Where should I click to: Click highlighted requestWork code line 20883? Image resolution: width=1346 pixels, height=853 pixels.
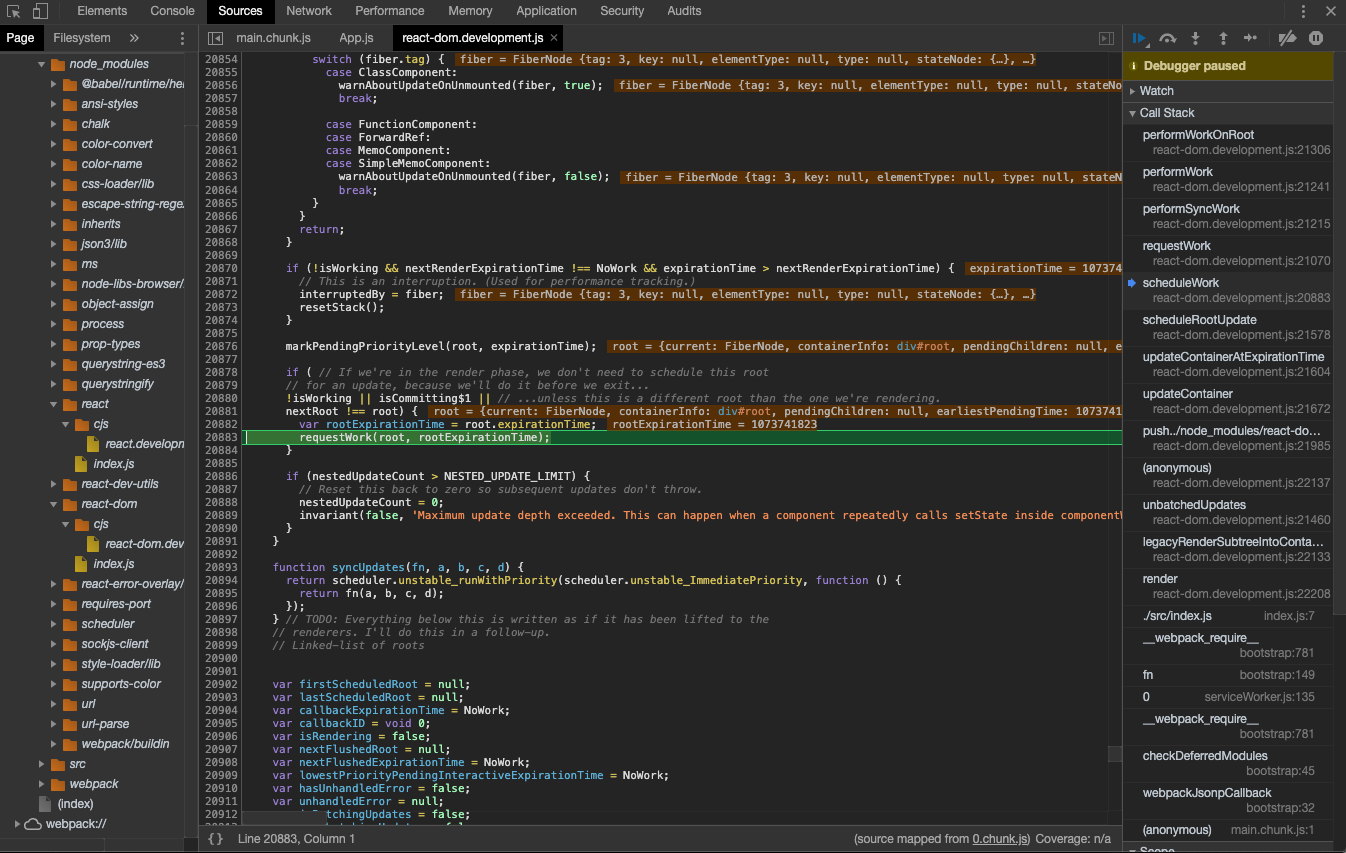coord(683,437)
